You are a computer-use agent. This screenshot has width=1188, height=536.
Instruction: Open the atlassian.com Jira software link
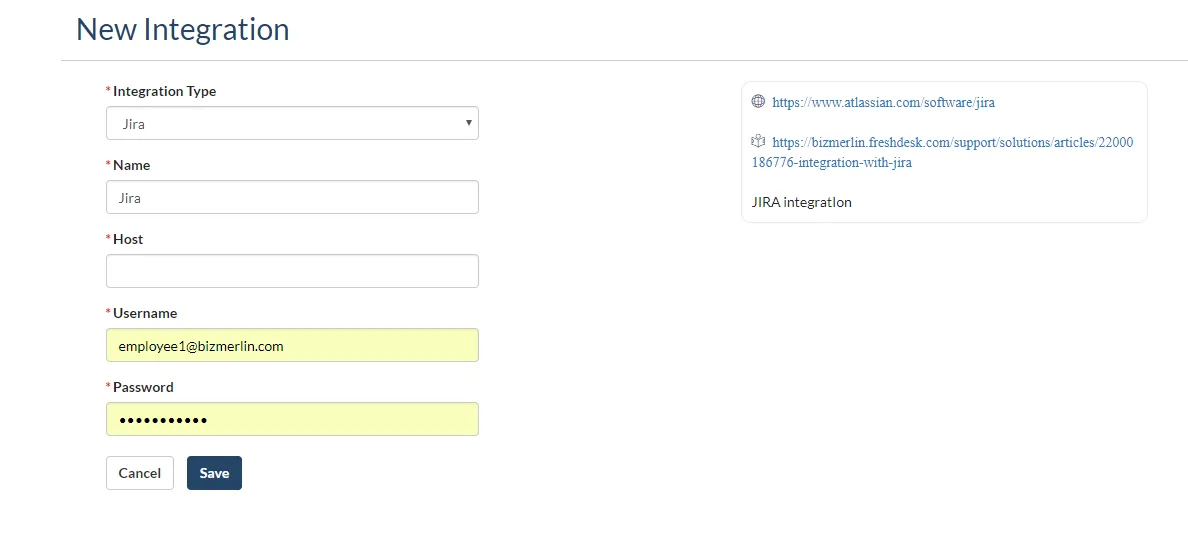pos(883,102)
